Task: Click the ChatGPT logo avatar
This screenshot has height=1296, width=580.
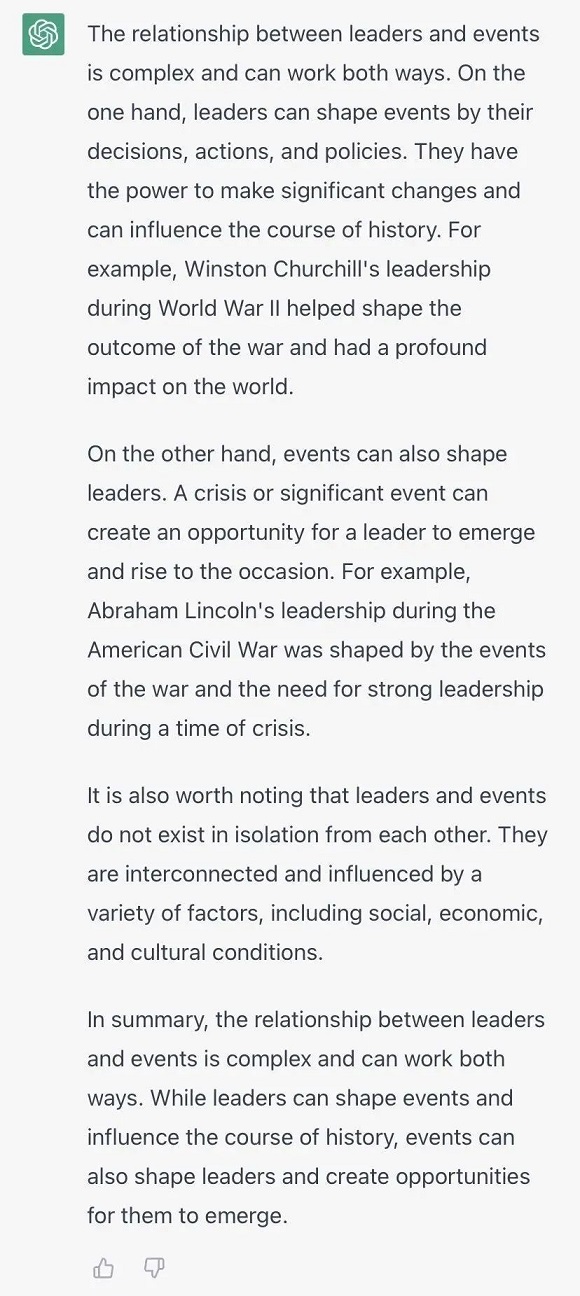Action: click(x=43, y=35)
